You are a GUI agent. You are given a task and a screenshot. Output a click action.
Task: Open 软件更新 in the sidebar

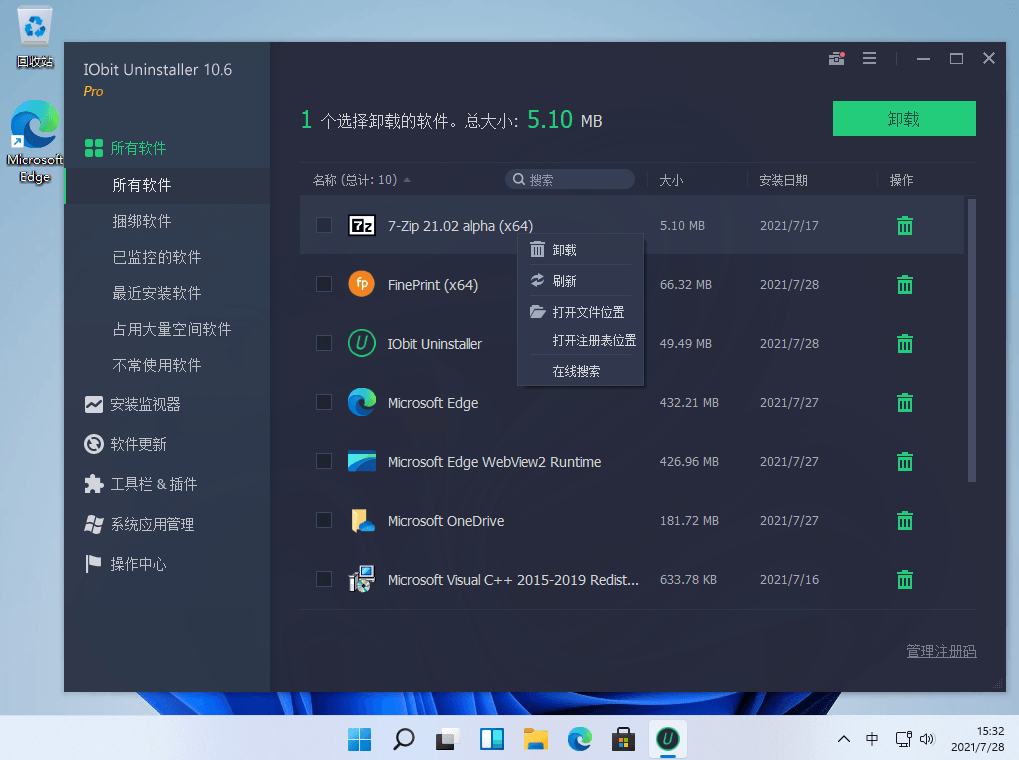pos(125,444)
